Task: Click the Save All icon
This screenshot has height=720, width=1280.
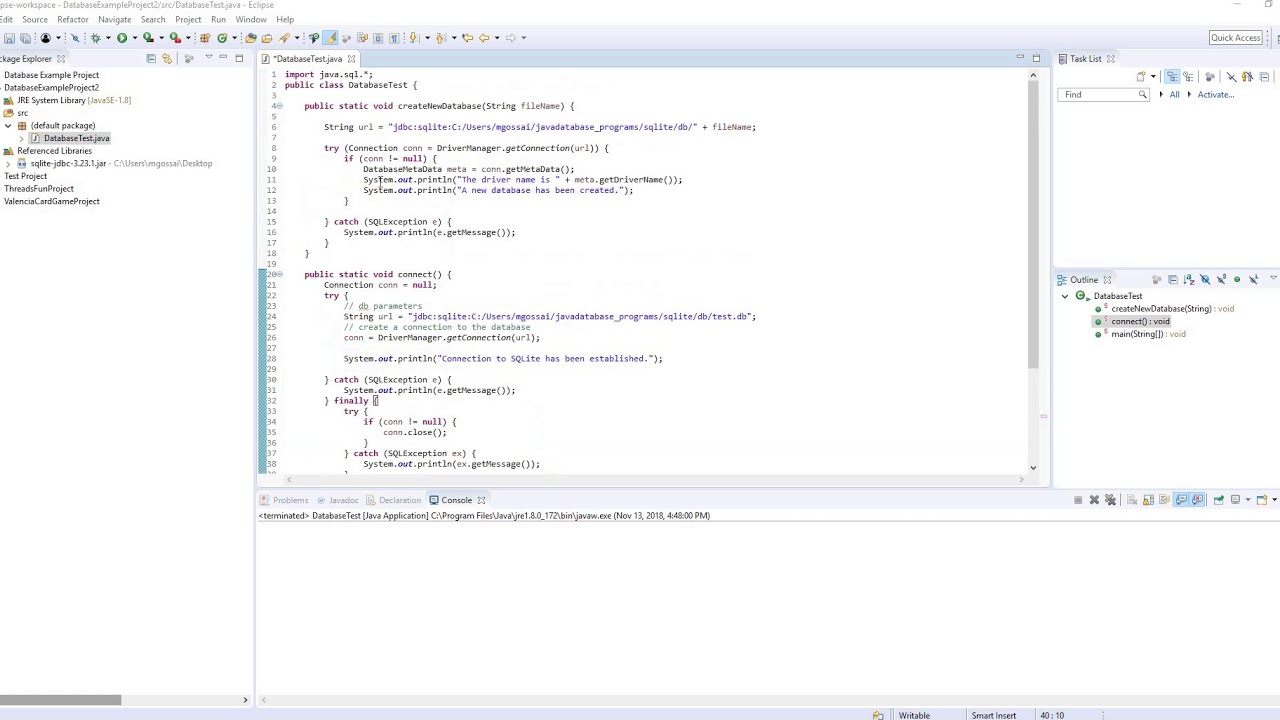Action: pyautogui.click(x=25, y=38)
